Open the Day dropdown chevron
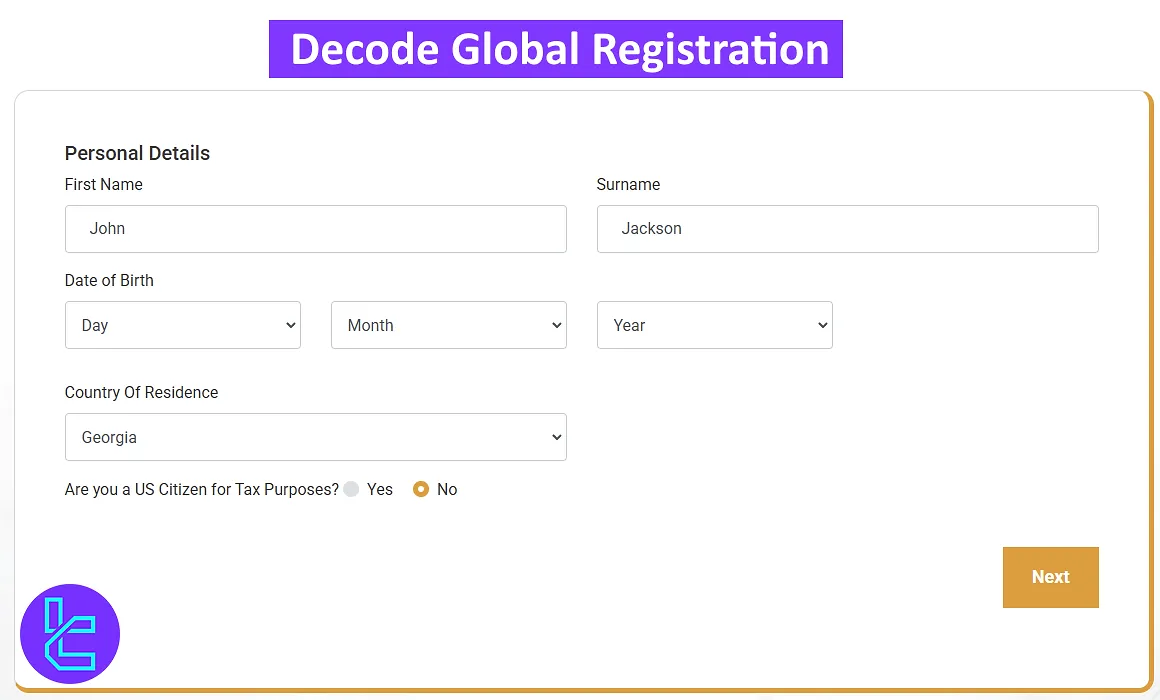Viewport: 1160px width, 700px height. click(x=289, y=325)
